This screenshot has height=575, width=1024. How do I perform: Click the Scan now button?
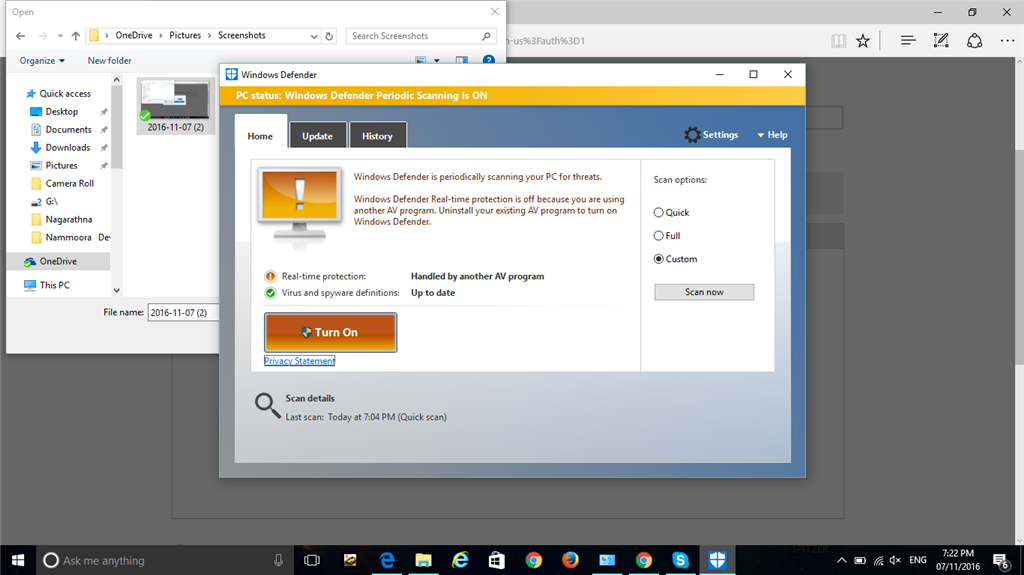tap(704, 292)
